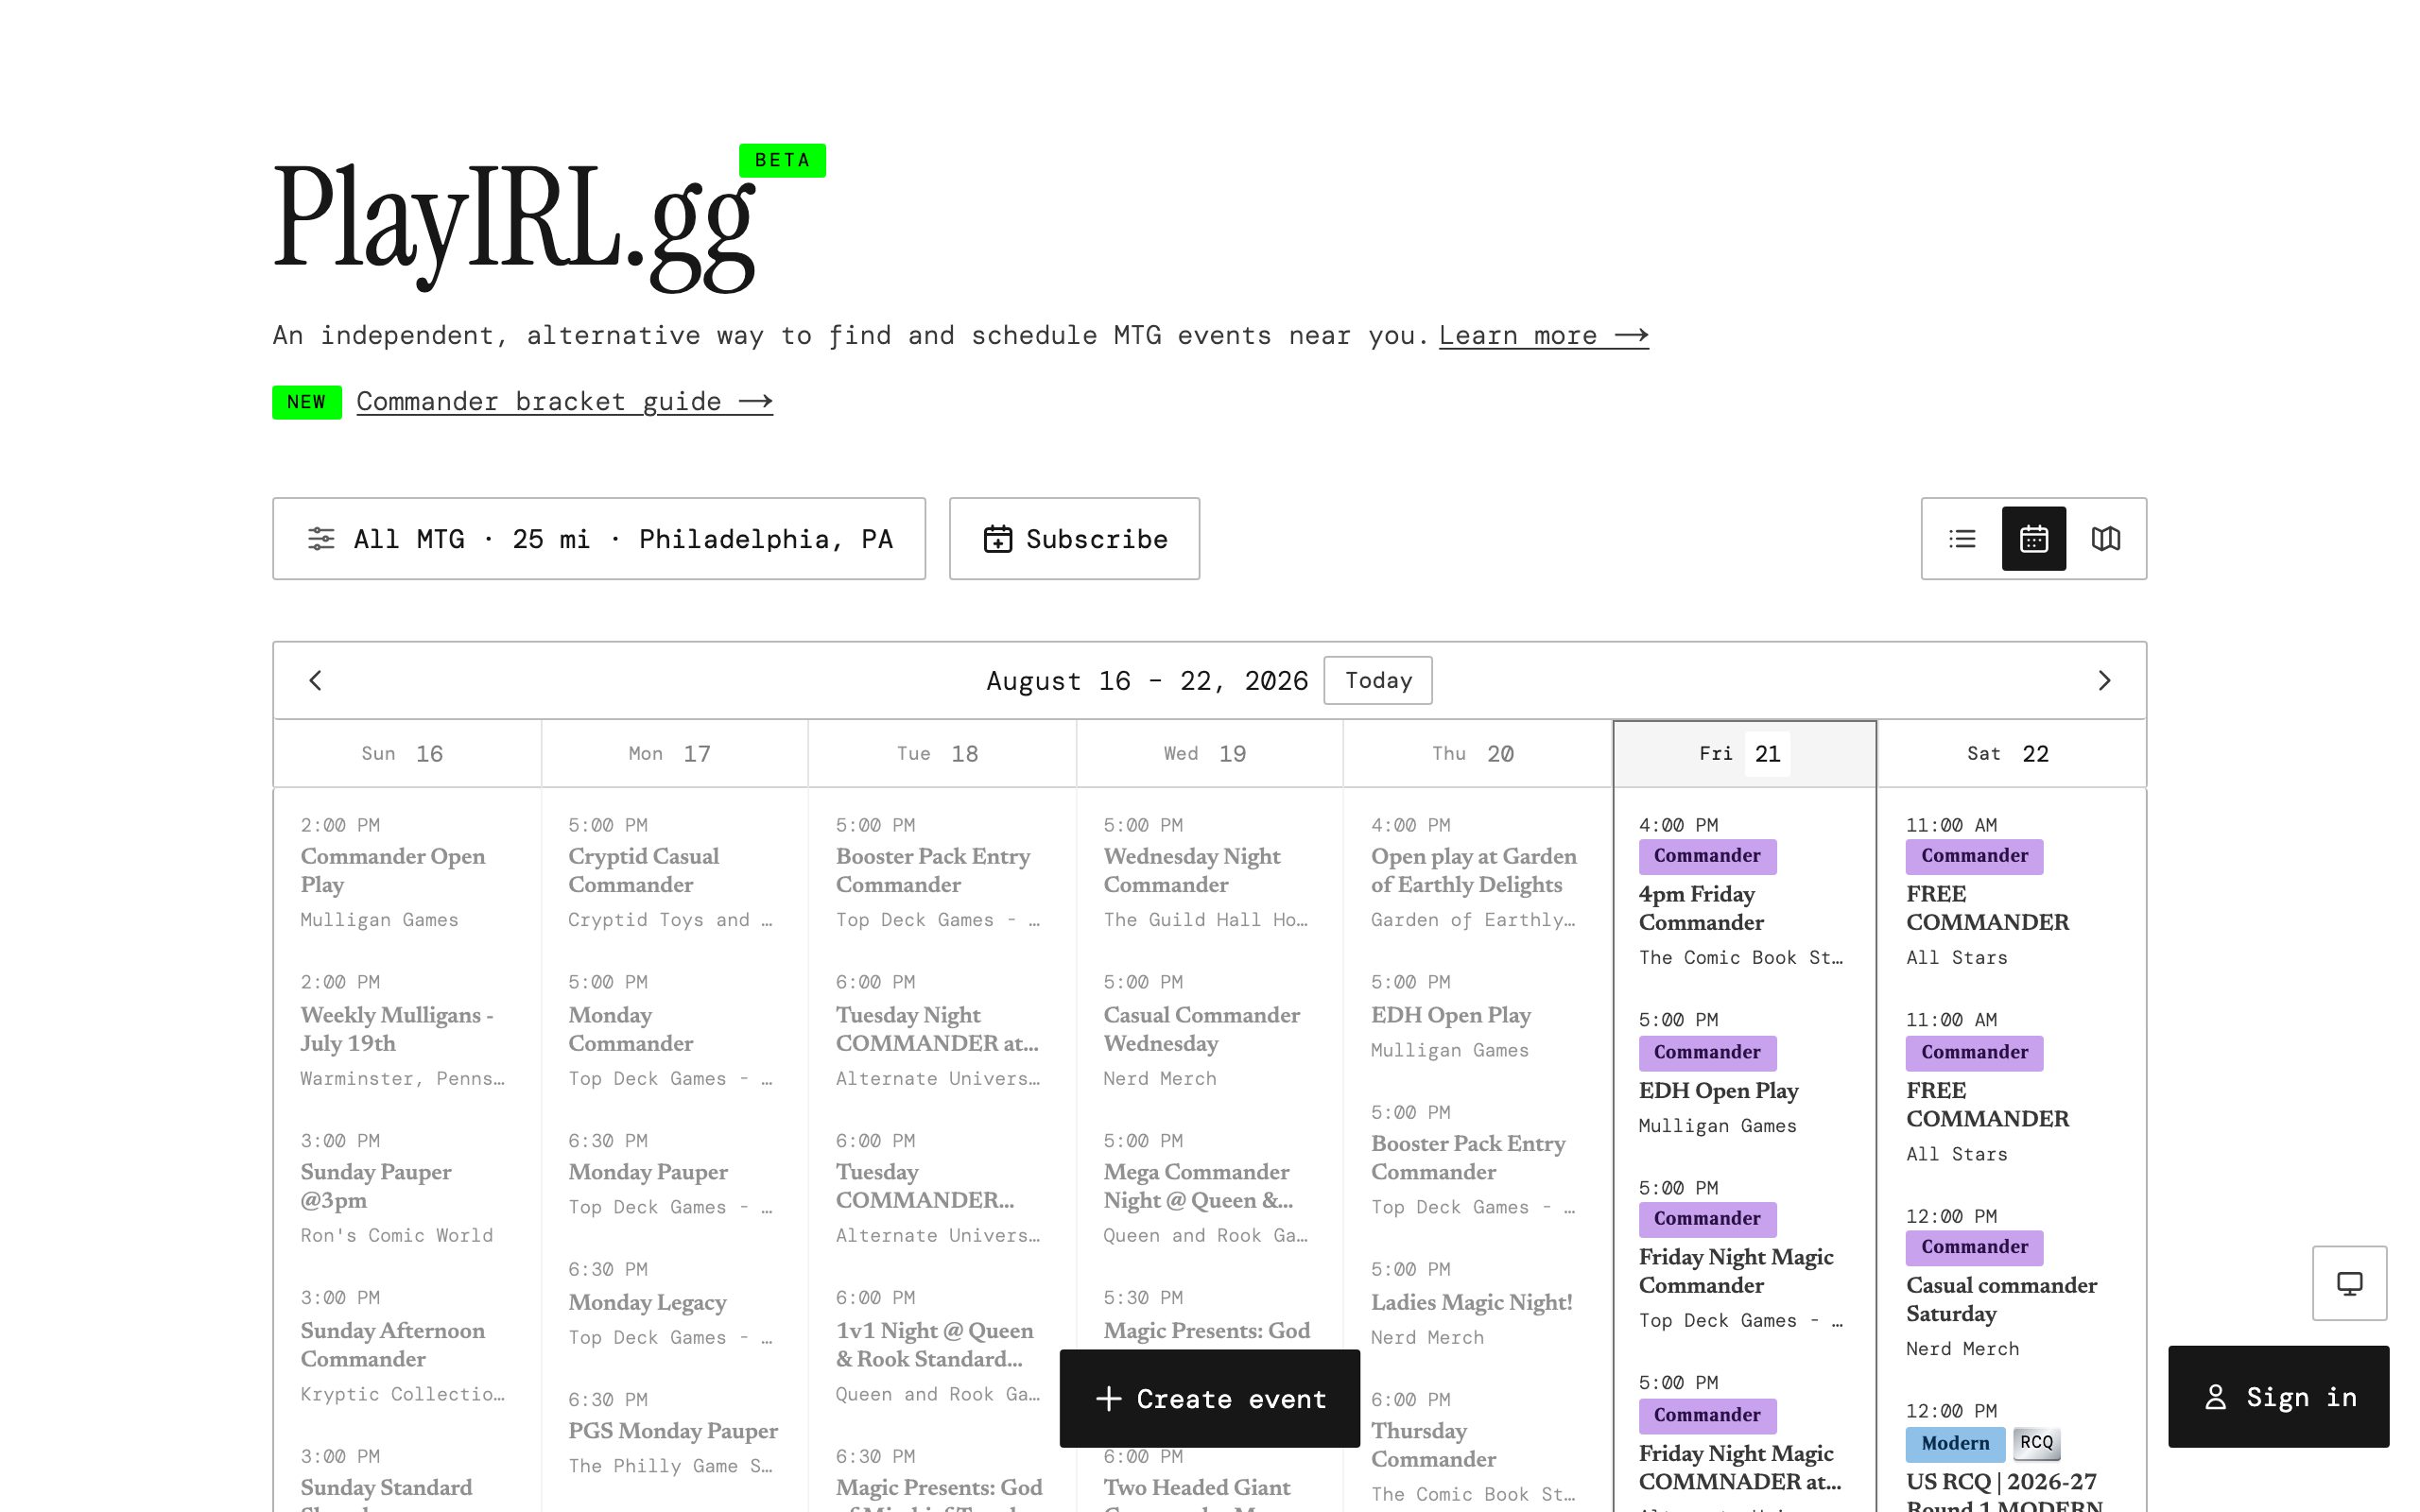Advance to next week arrow
Image resolution: width=2420 pixels, height=1512 pixels.
[x=2104, y=681]
